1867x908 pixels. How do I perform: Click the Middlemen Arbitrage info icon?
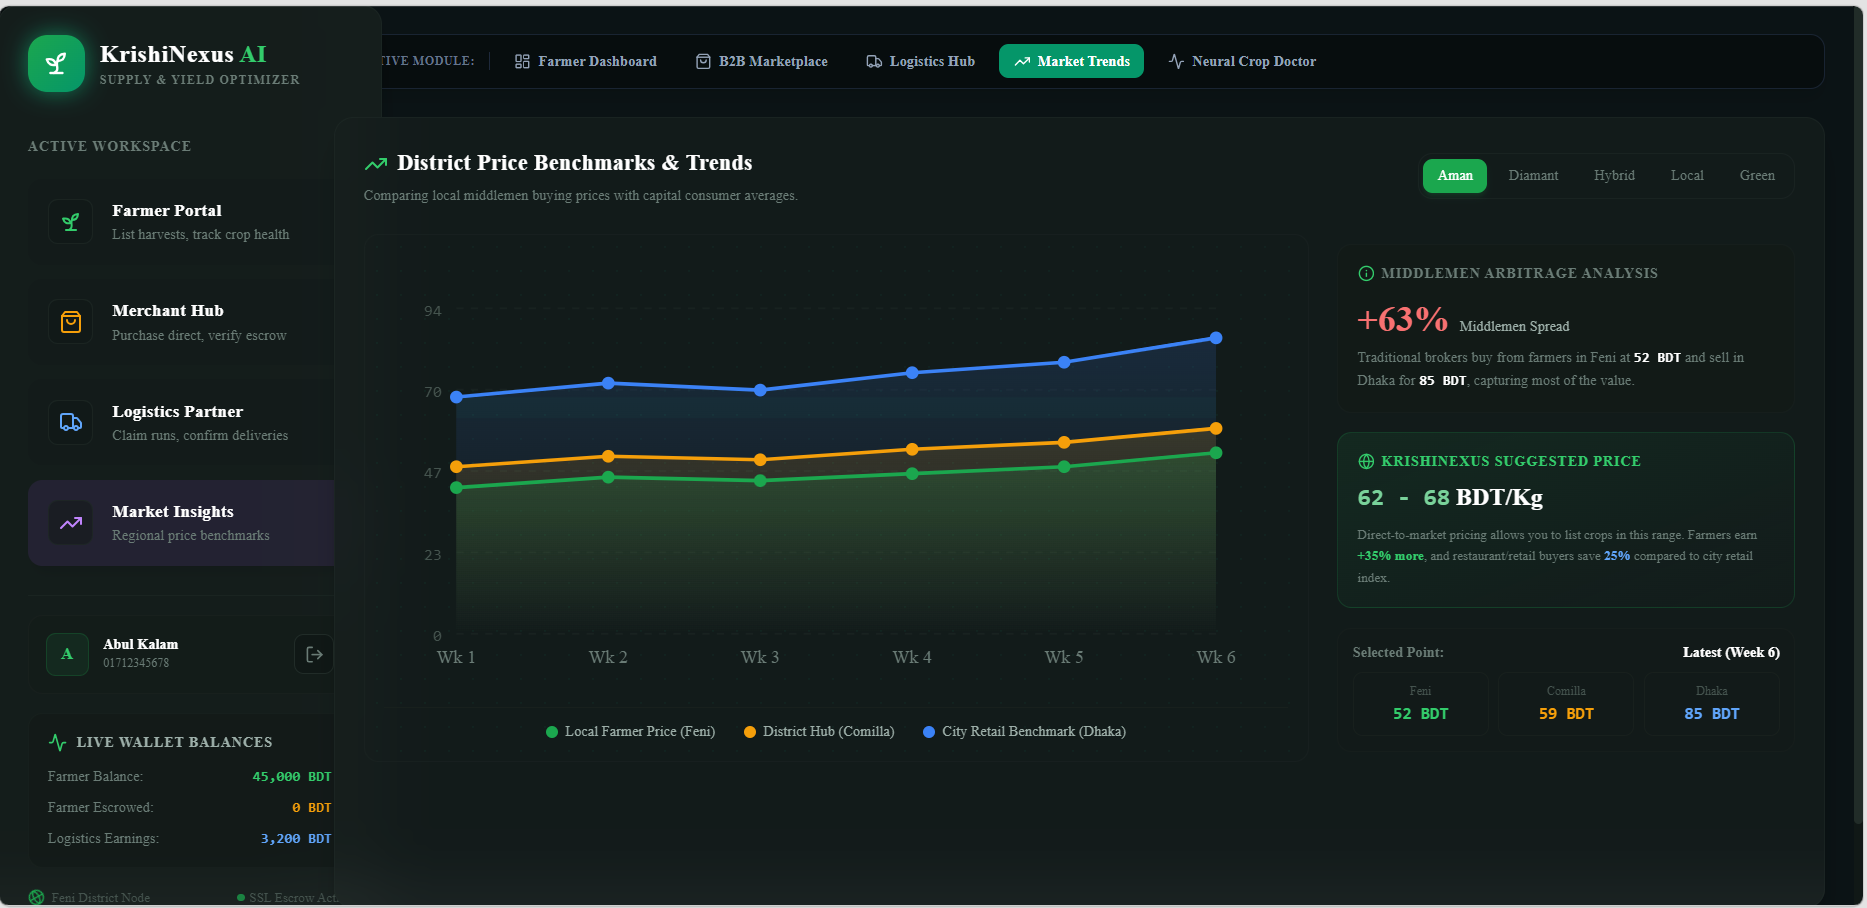pyautogui.click(x=1366, y=273)
